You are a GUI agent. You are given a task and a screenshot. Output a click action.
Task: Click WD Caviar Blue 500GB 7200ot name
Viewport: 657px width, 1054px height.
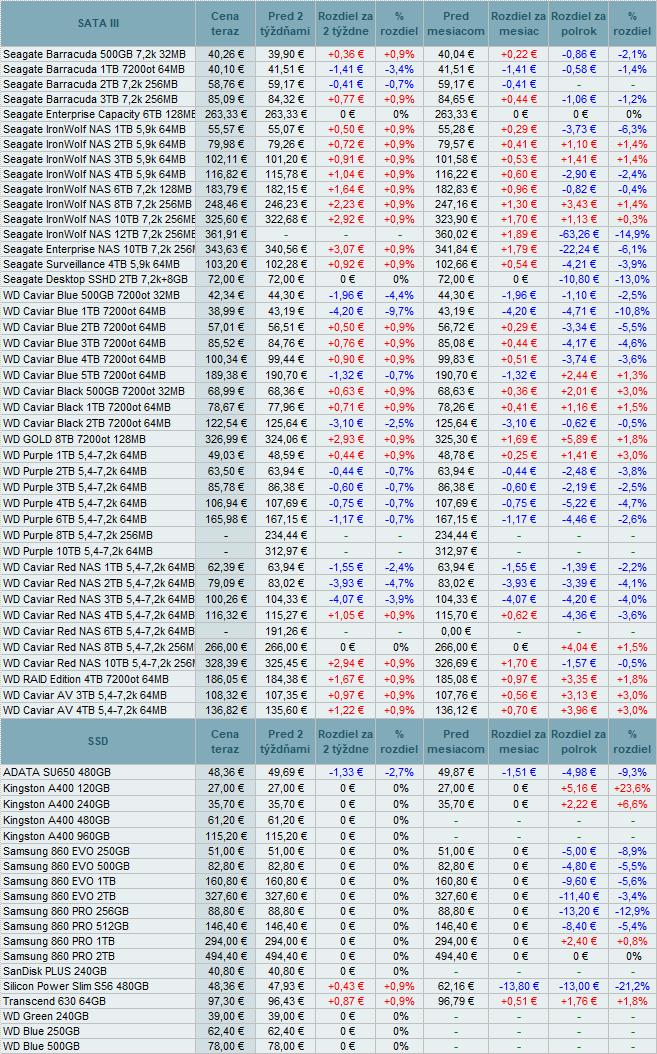tap(91, 295)
